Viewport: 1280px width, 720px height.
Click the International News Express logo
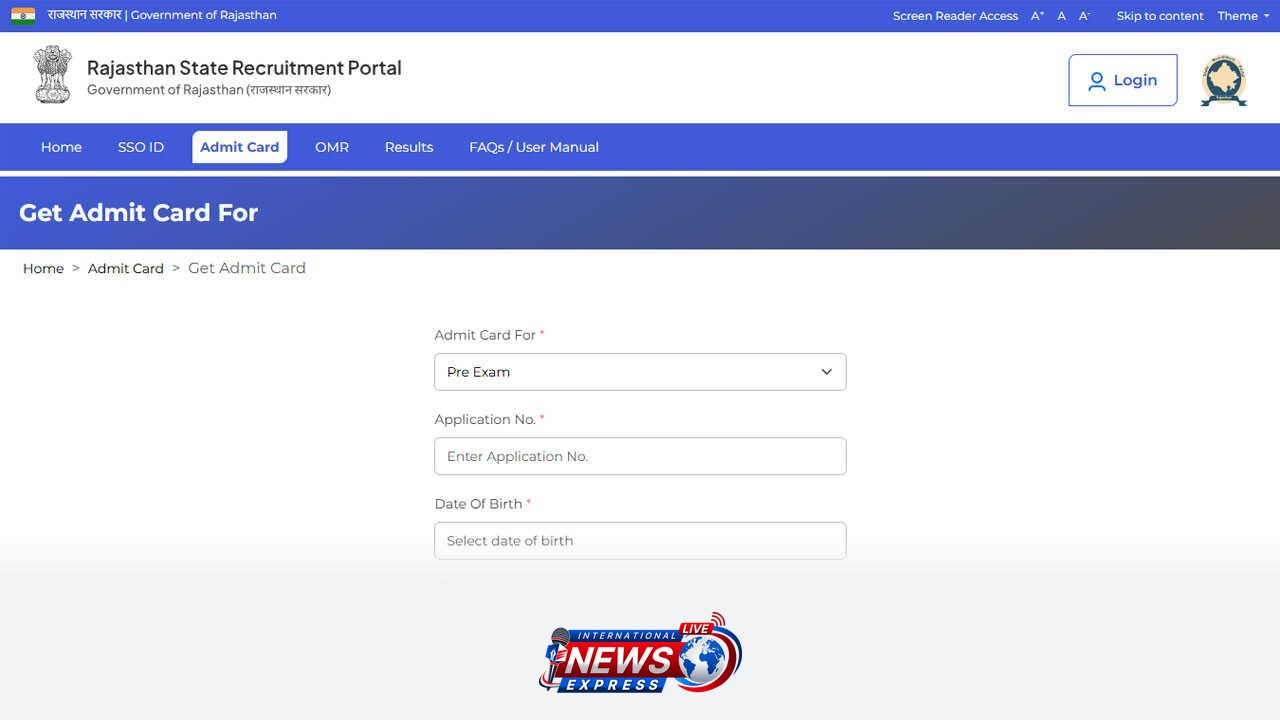click(640, 652)
